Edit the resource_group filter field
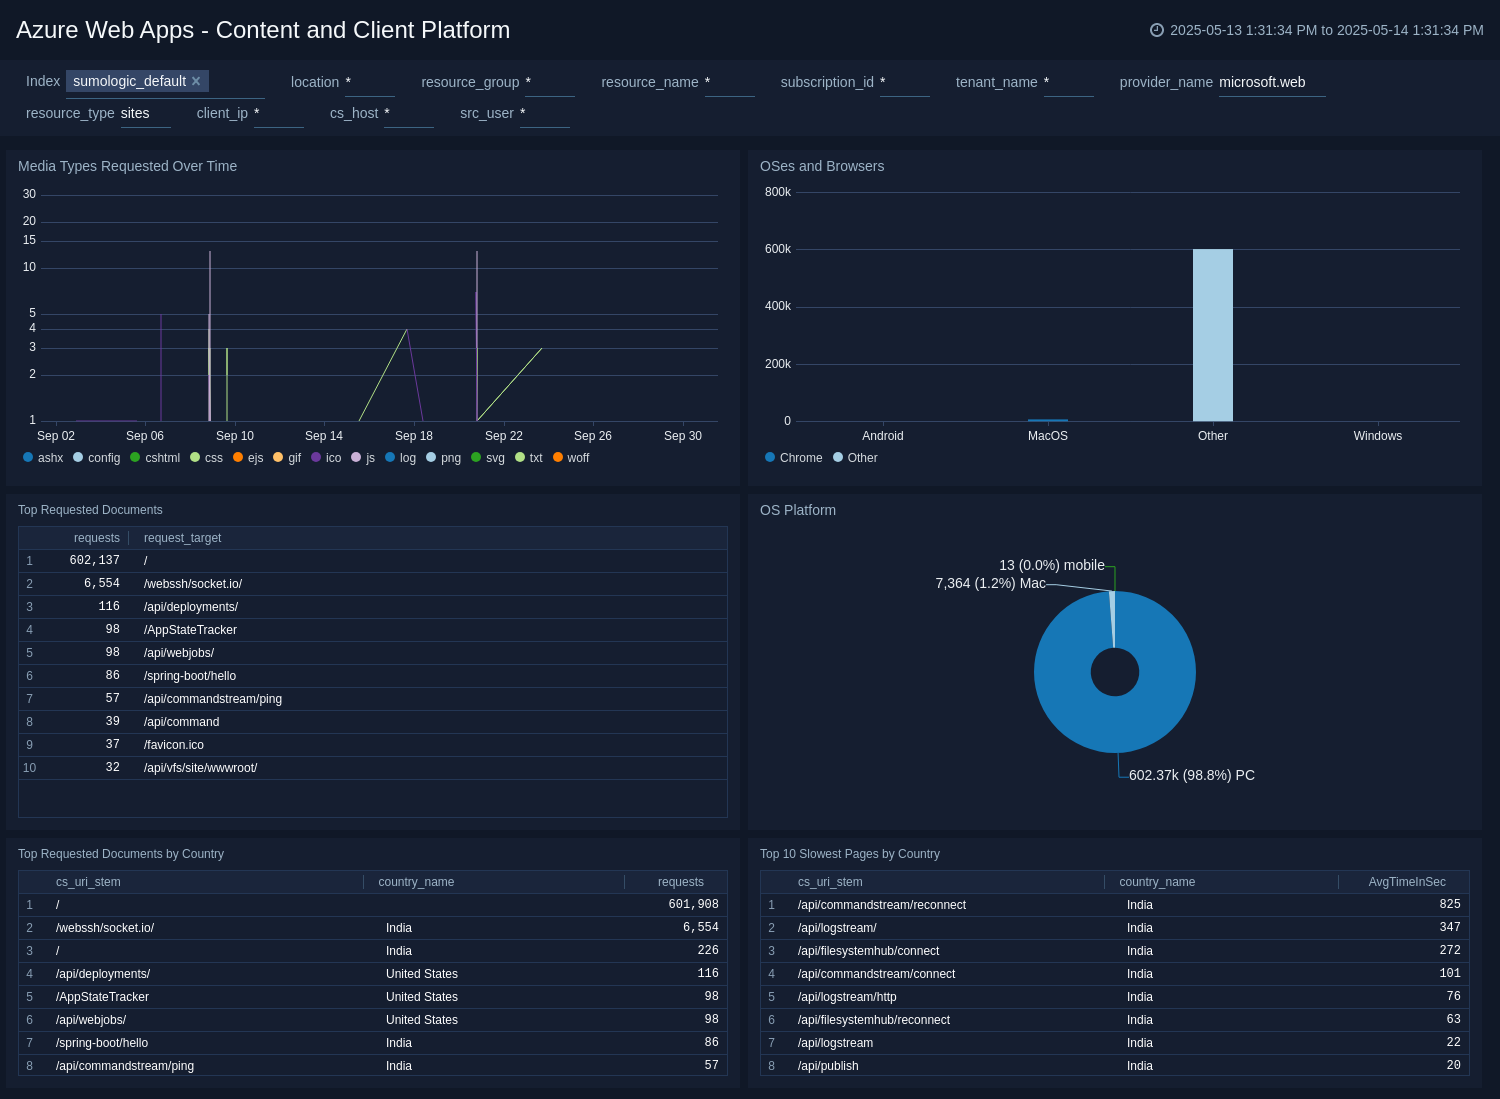 (550, 83)
